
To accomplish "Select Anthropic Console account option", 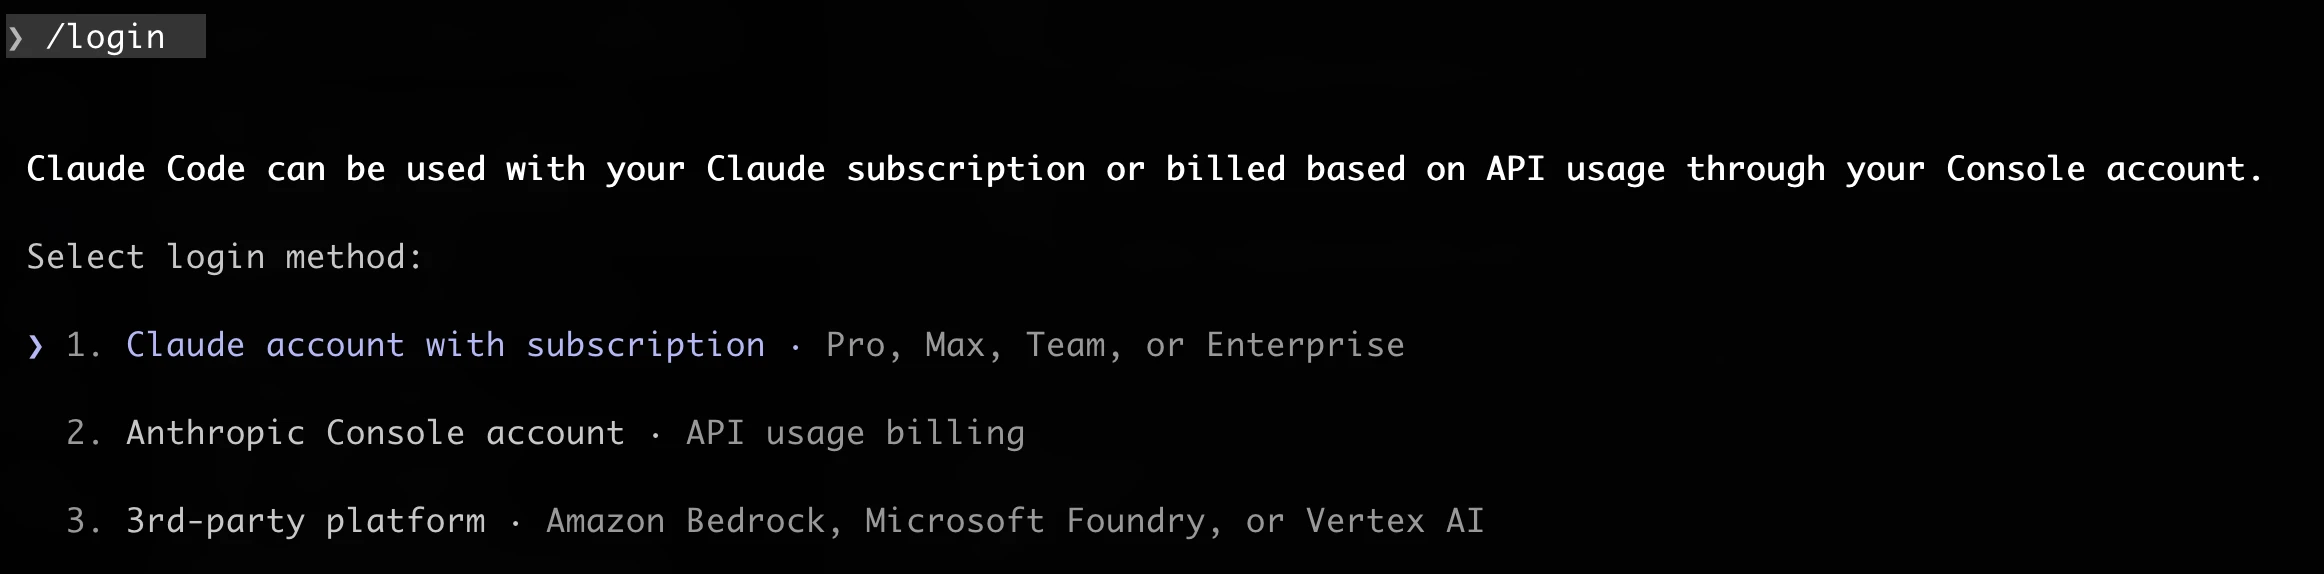I will click(375, 434).
